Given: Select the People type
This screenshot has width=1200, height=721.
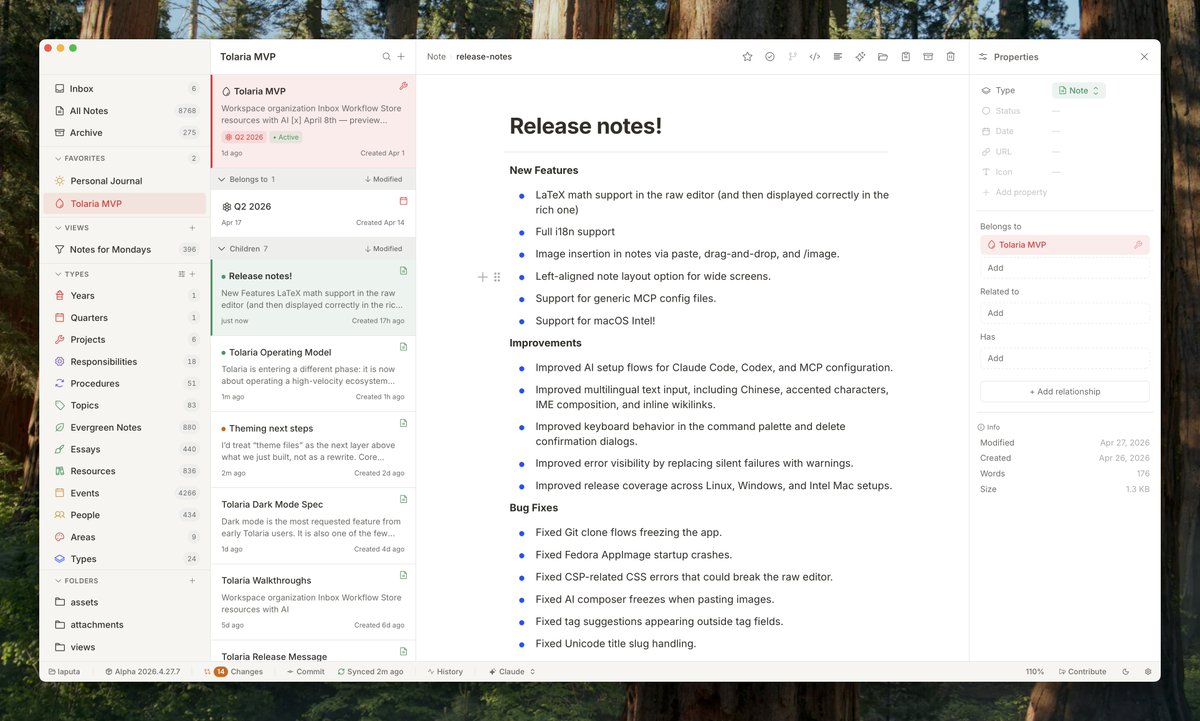Looking at the screenshot, I should click(125, 515).
